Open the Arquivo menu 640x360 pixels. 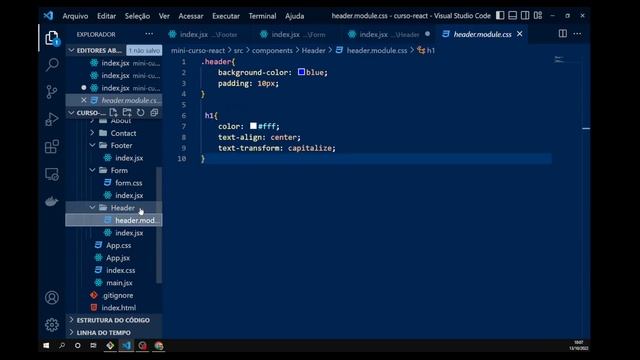75,16
